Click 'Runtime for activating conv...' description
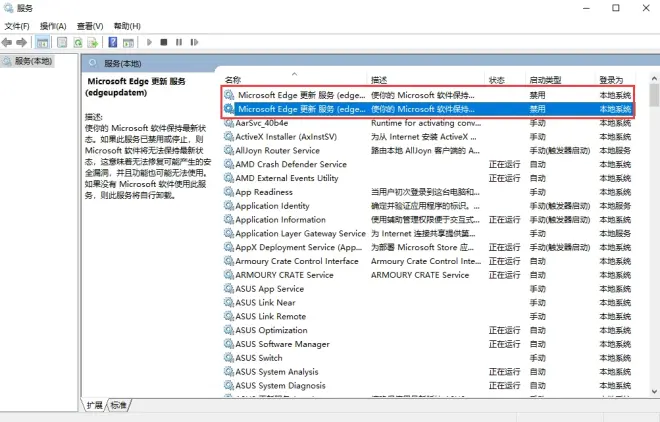Image resolution: width=660 pixels, height=422 pixels. coord(426,123)
